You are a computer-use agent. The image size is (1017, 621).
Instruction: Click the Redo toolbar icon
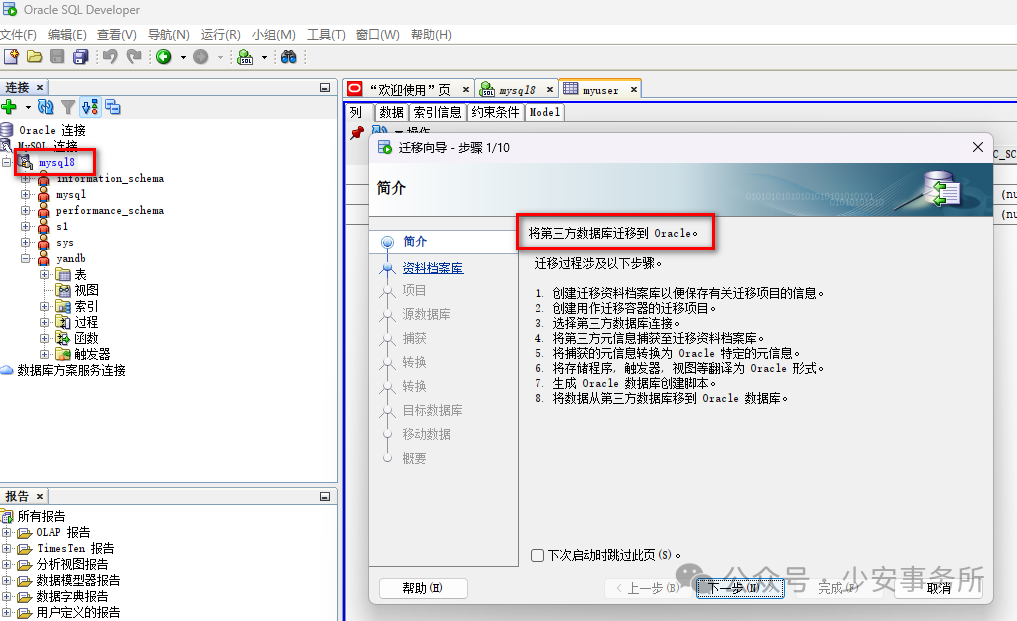(134, 56)
